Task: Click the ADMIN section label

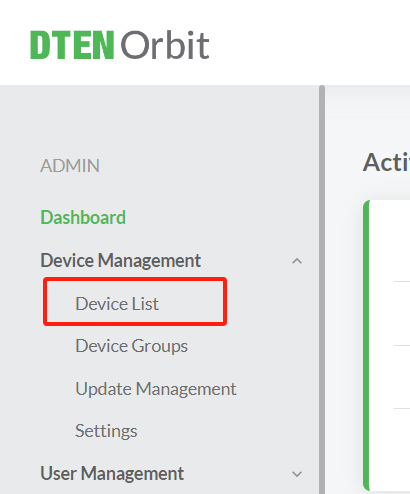Action: (x=70, y=166)
